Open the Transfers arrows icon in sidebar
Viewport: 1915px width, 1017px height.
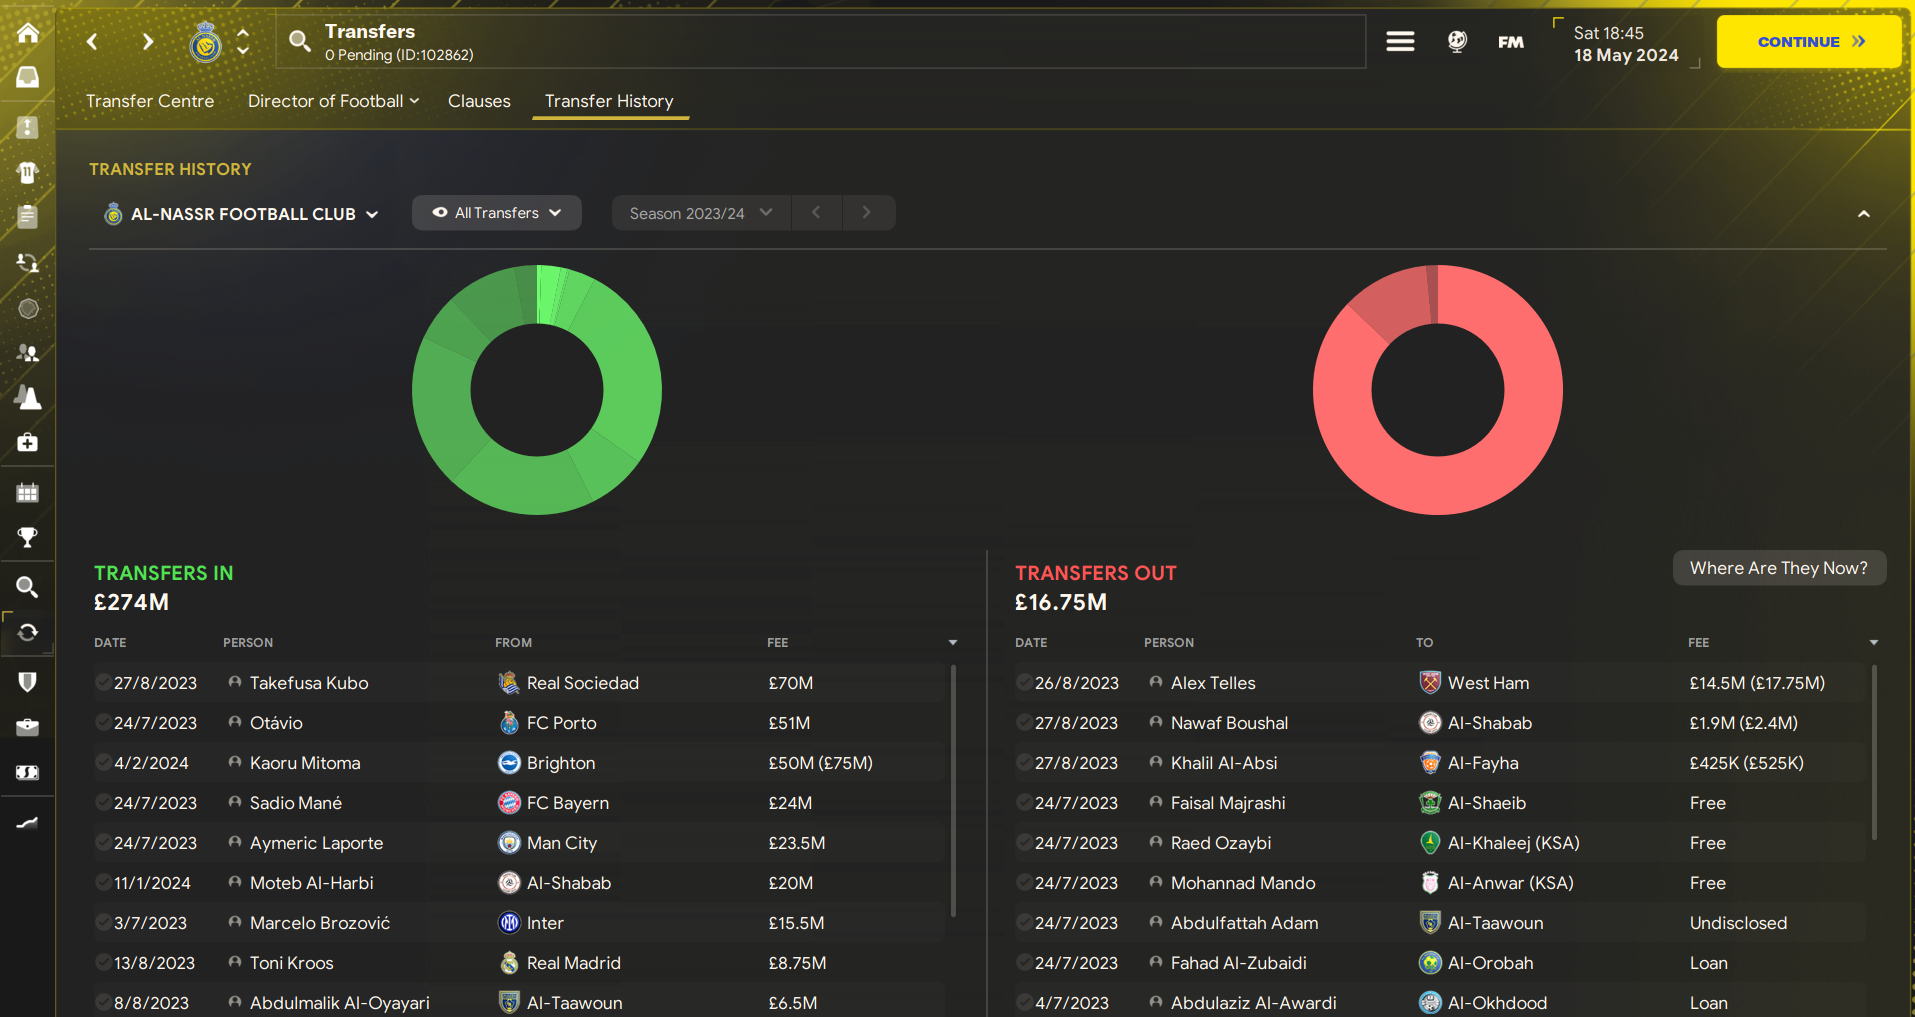pos(28,632)
